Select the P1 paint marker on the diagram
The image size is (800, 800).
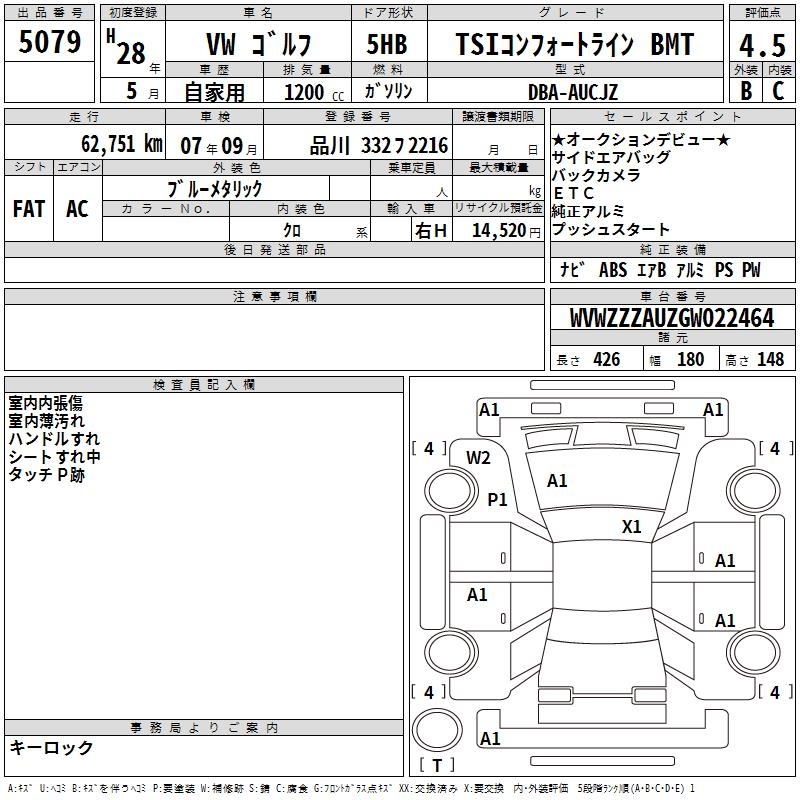coord(497,499)
